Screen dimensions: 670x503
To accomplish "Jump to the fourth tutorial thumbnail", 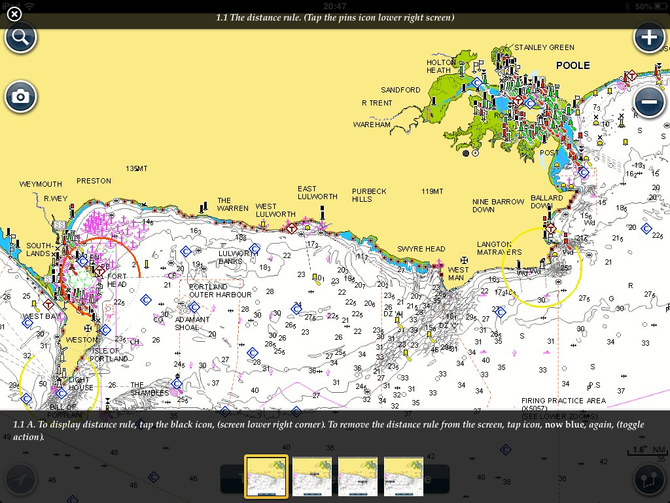I will click(404, 475).
